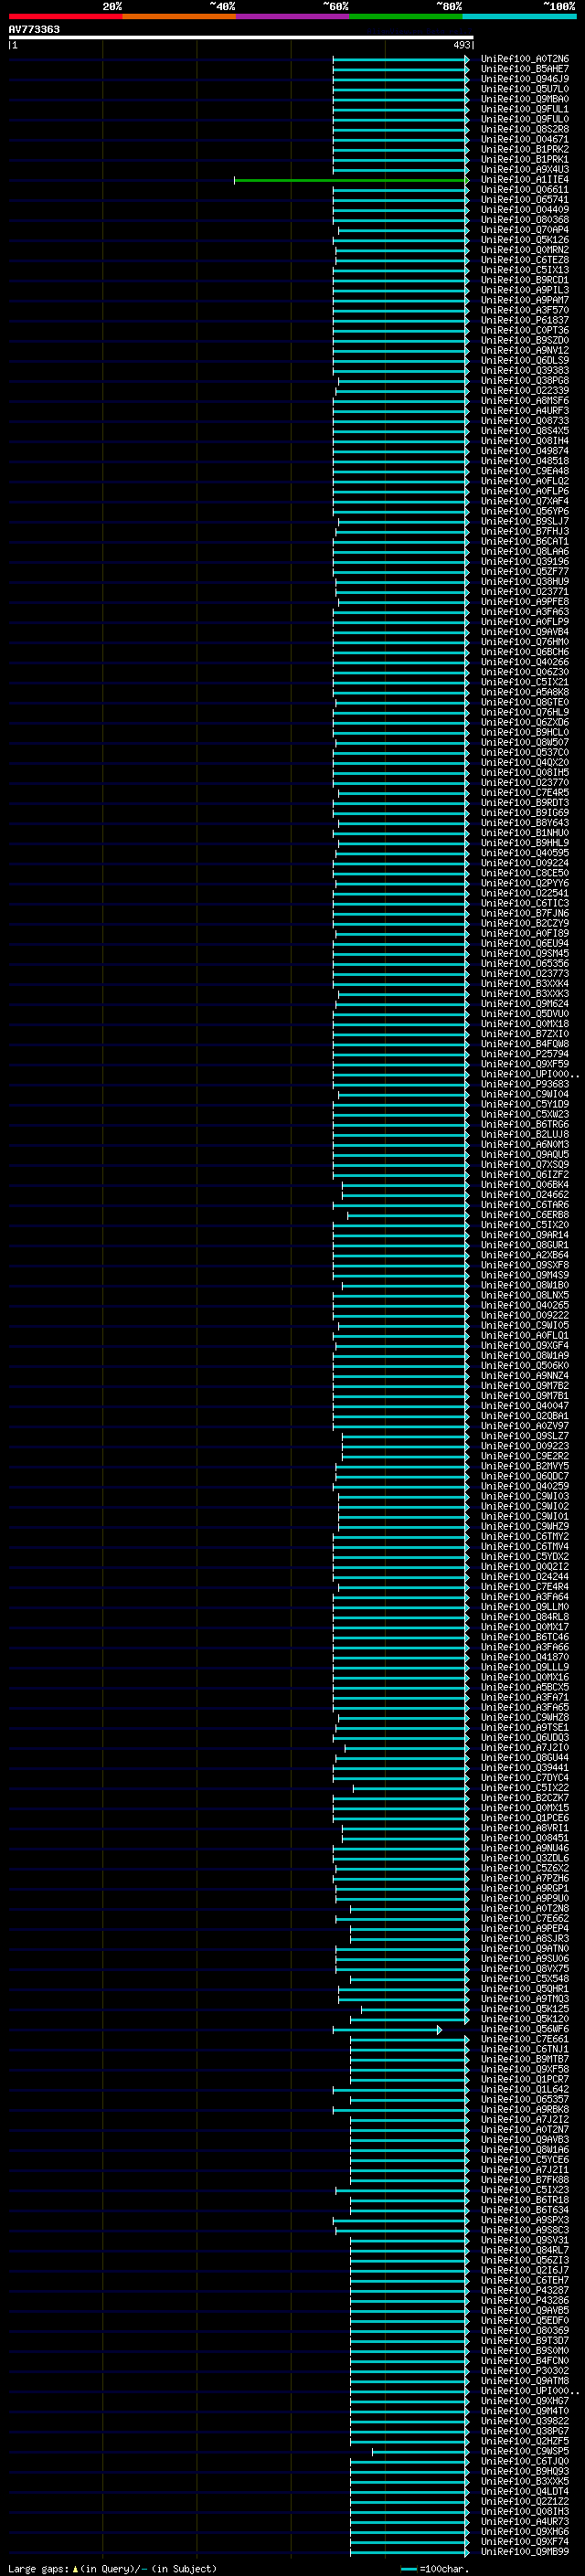
Task: Click the cyan ~100% legend color bar
Action: (x=520, y=16)
